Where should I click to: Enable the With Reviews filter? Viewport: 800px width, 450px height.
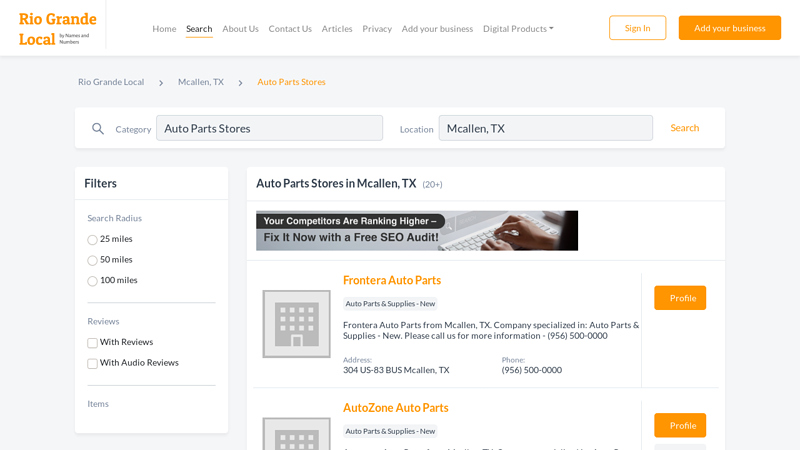pyautogui.click(x=92, y=343)
